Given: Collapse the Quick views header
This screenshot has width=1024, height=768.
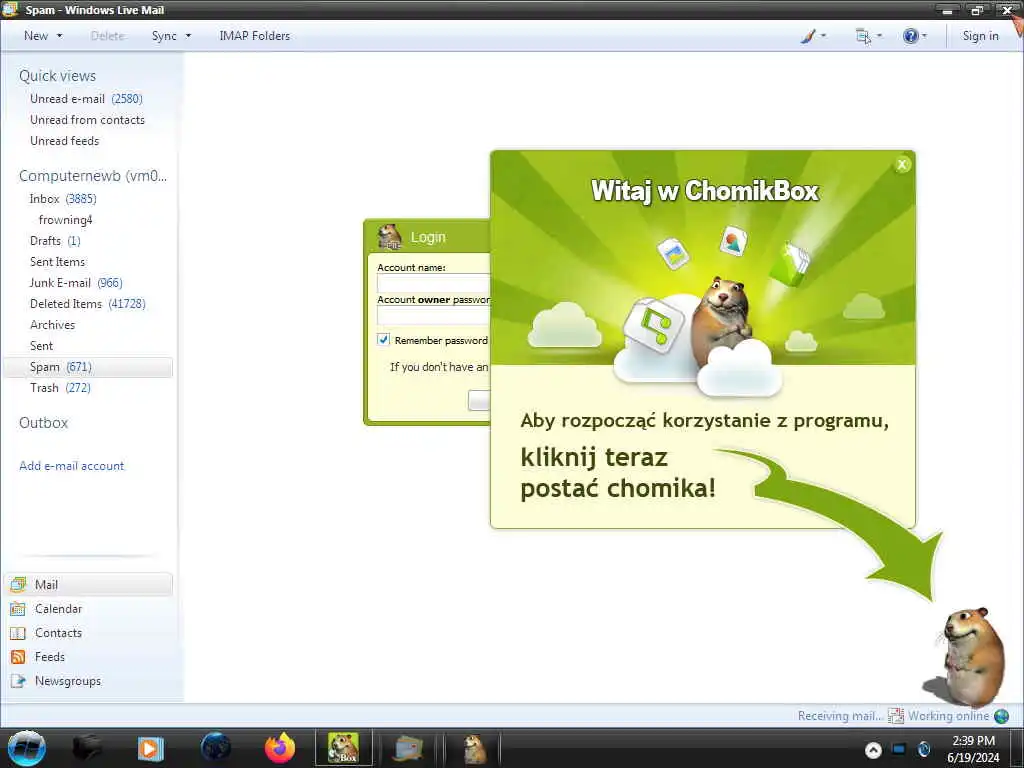Looking at the screenshot, I should coord(57,76).
